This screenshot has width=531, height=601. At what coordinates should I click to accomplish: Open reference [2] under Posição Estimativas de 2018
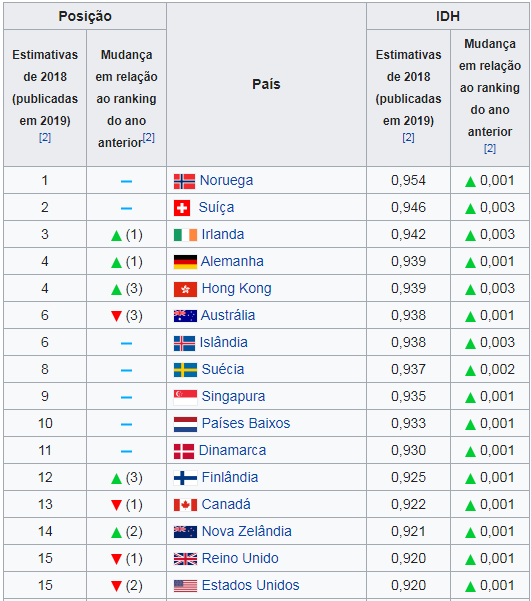pyautogui.click(x=45, y=137)
